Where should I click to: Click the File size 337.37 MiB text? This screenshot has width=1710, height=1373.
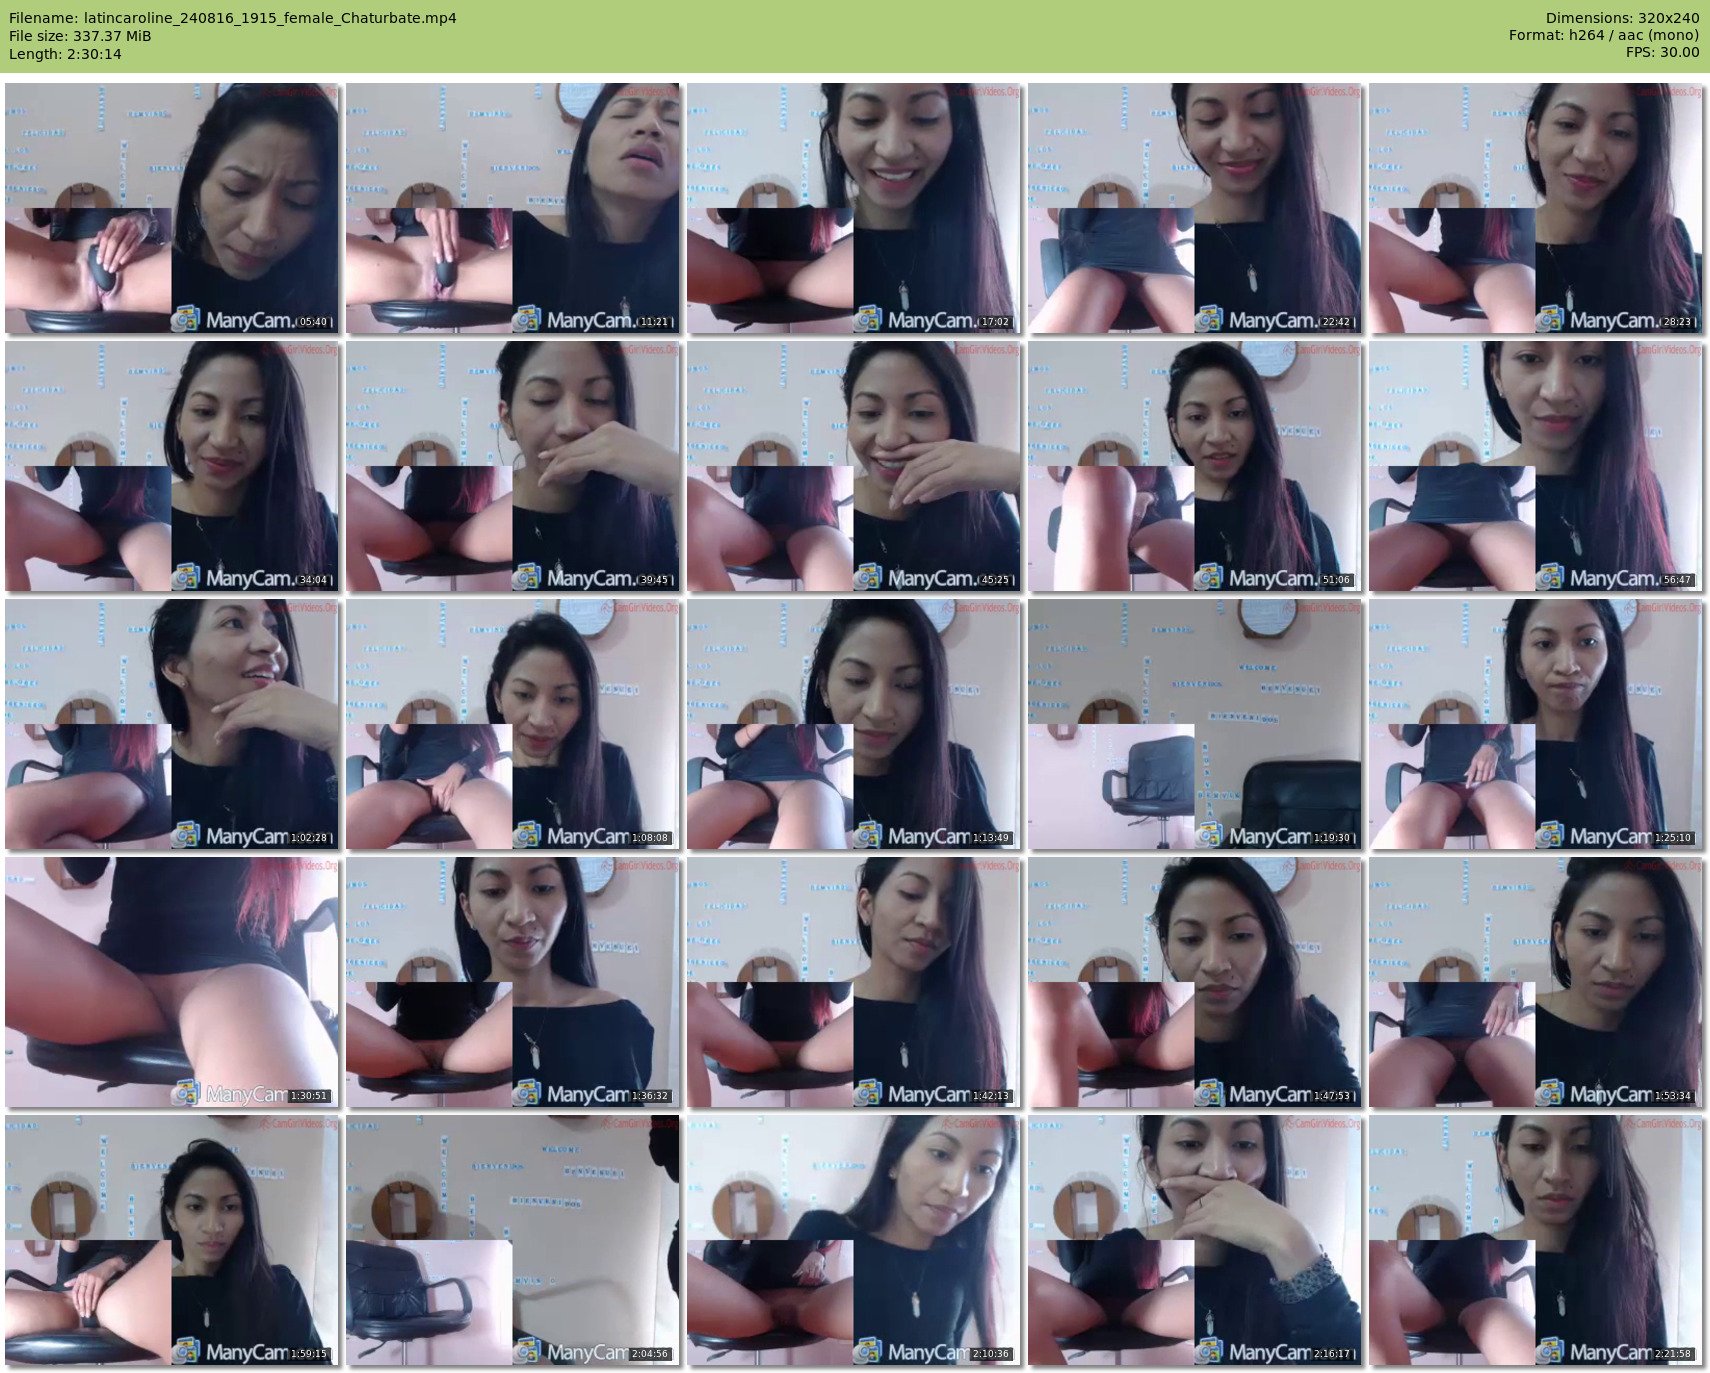(x=80, y=36)
